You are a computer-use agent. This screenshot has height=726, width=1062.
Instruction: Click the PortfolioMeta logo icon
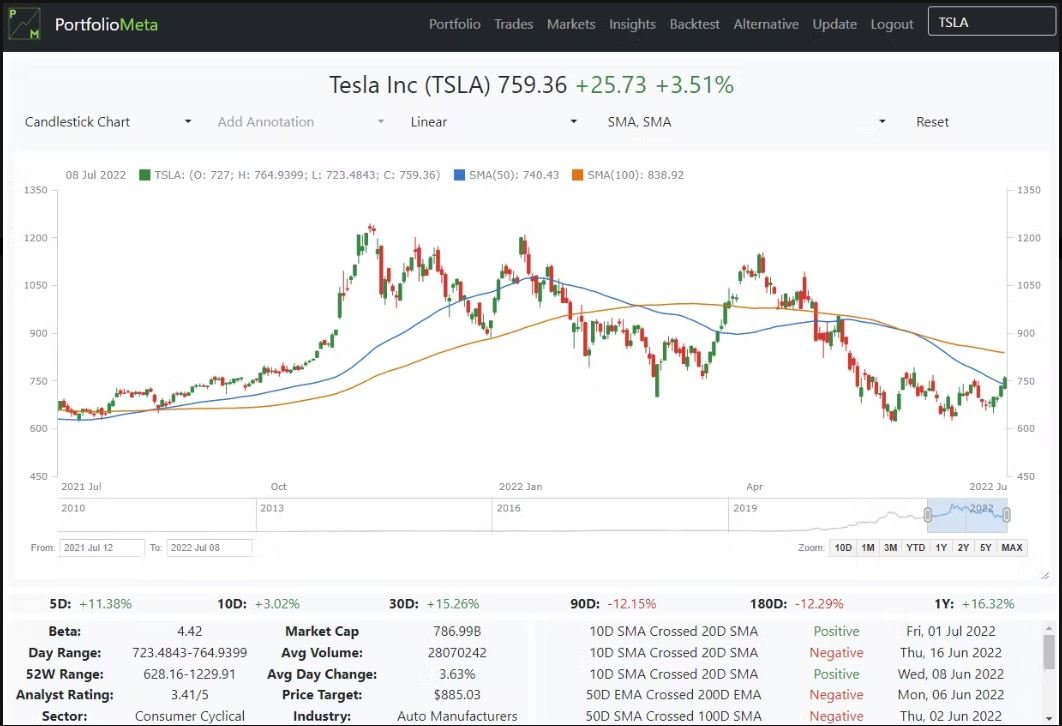click(24, 24)
